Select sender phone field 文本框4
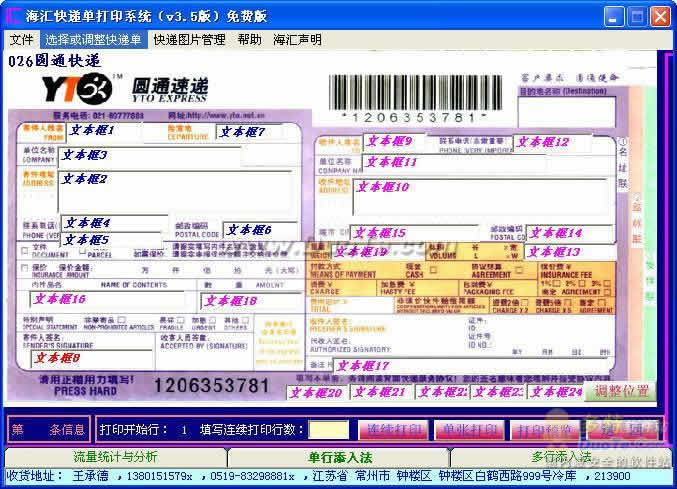Image resolution: width=677 pixels, height=489 pixels. pos(114,223)
